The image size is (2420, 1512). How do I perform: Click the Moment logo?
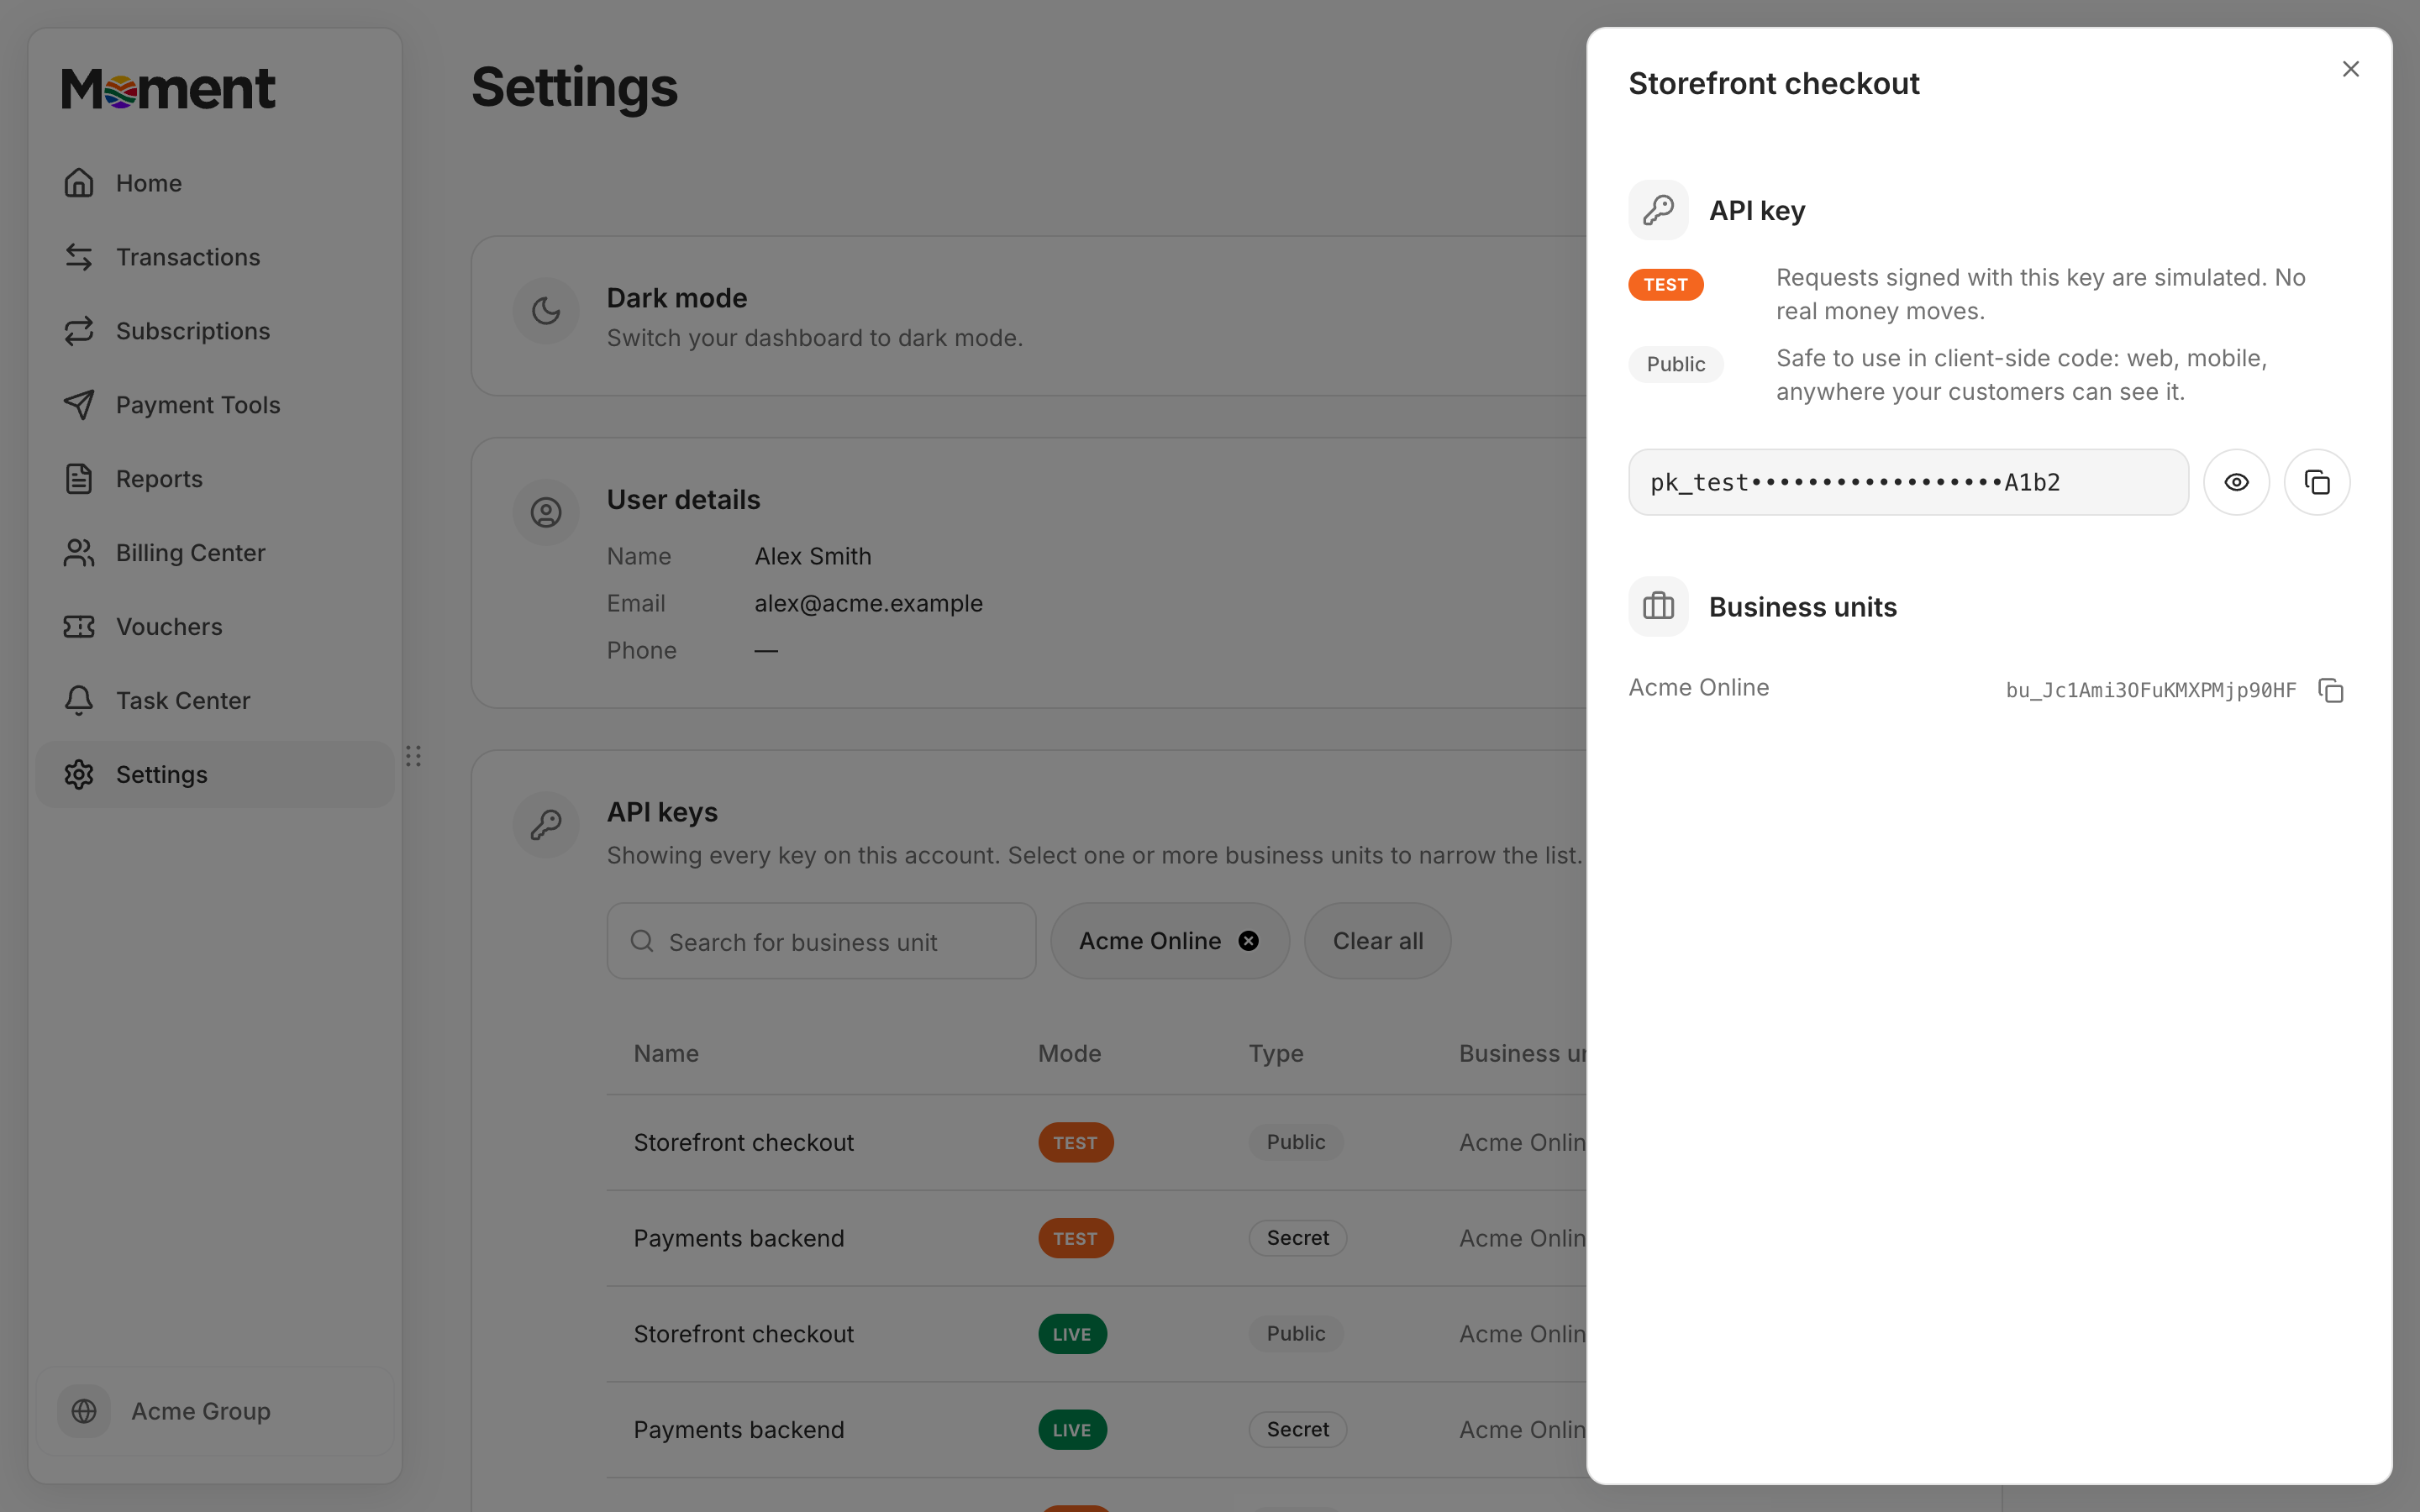168,88
